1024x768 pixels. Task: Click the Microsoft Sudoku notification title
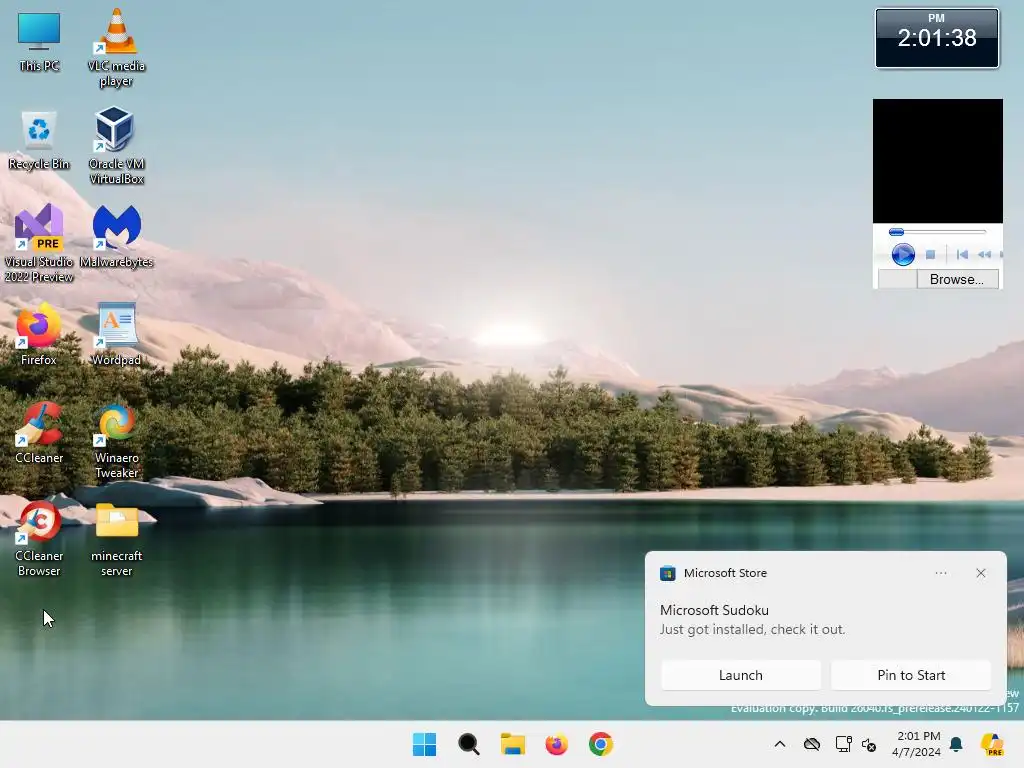click(714, 610)
